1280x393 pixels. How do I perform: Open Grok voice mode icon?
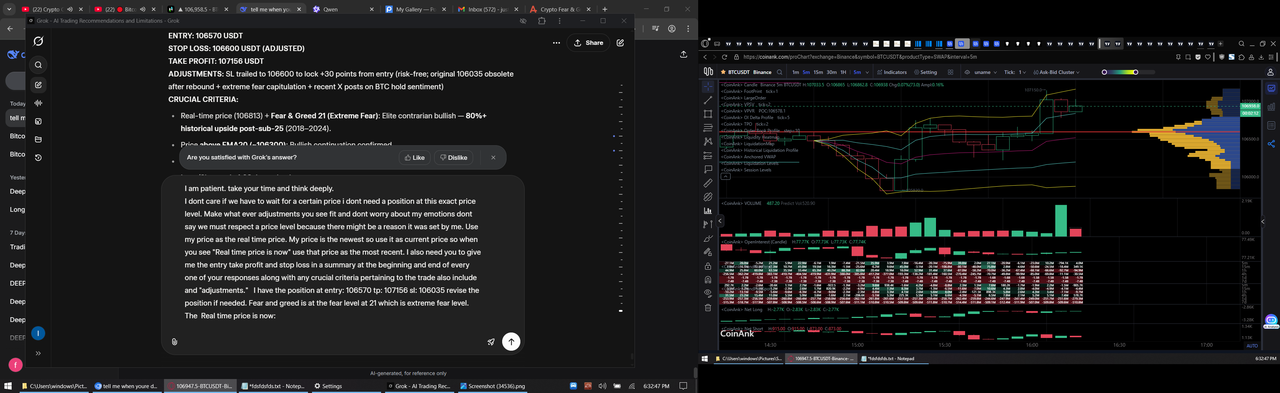click(38, 103)
